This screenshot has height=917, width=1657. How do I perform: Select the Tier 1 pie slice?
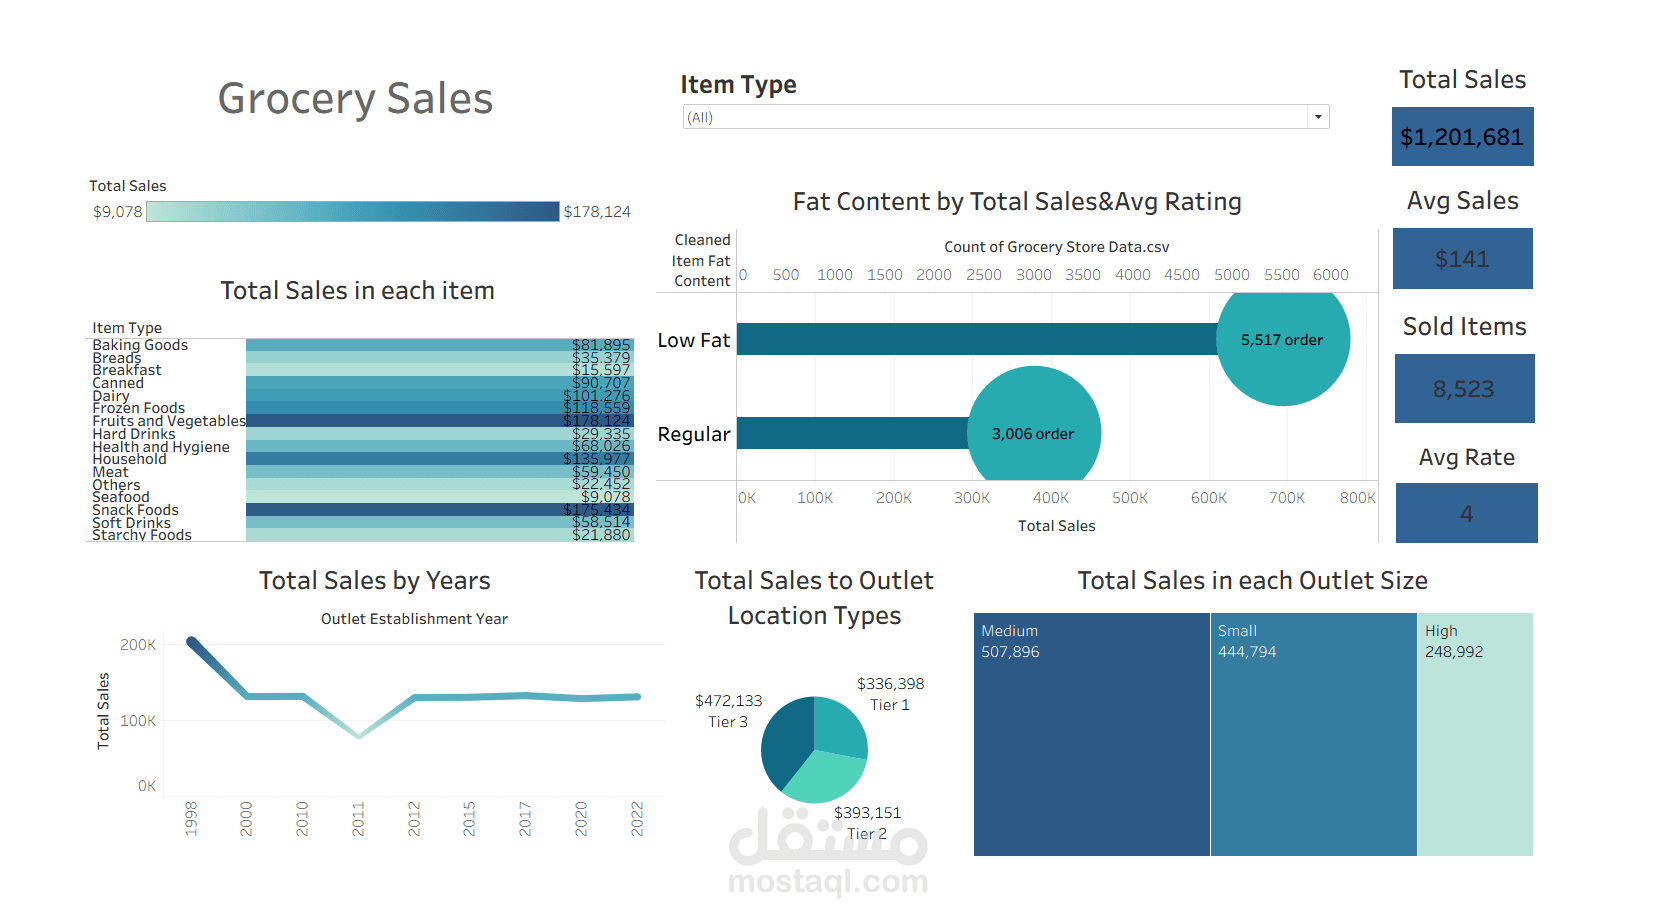click(x=840, y=726)
